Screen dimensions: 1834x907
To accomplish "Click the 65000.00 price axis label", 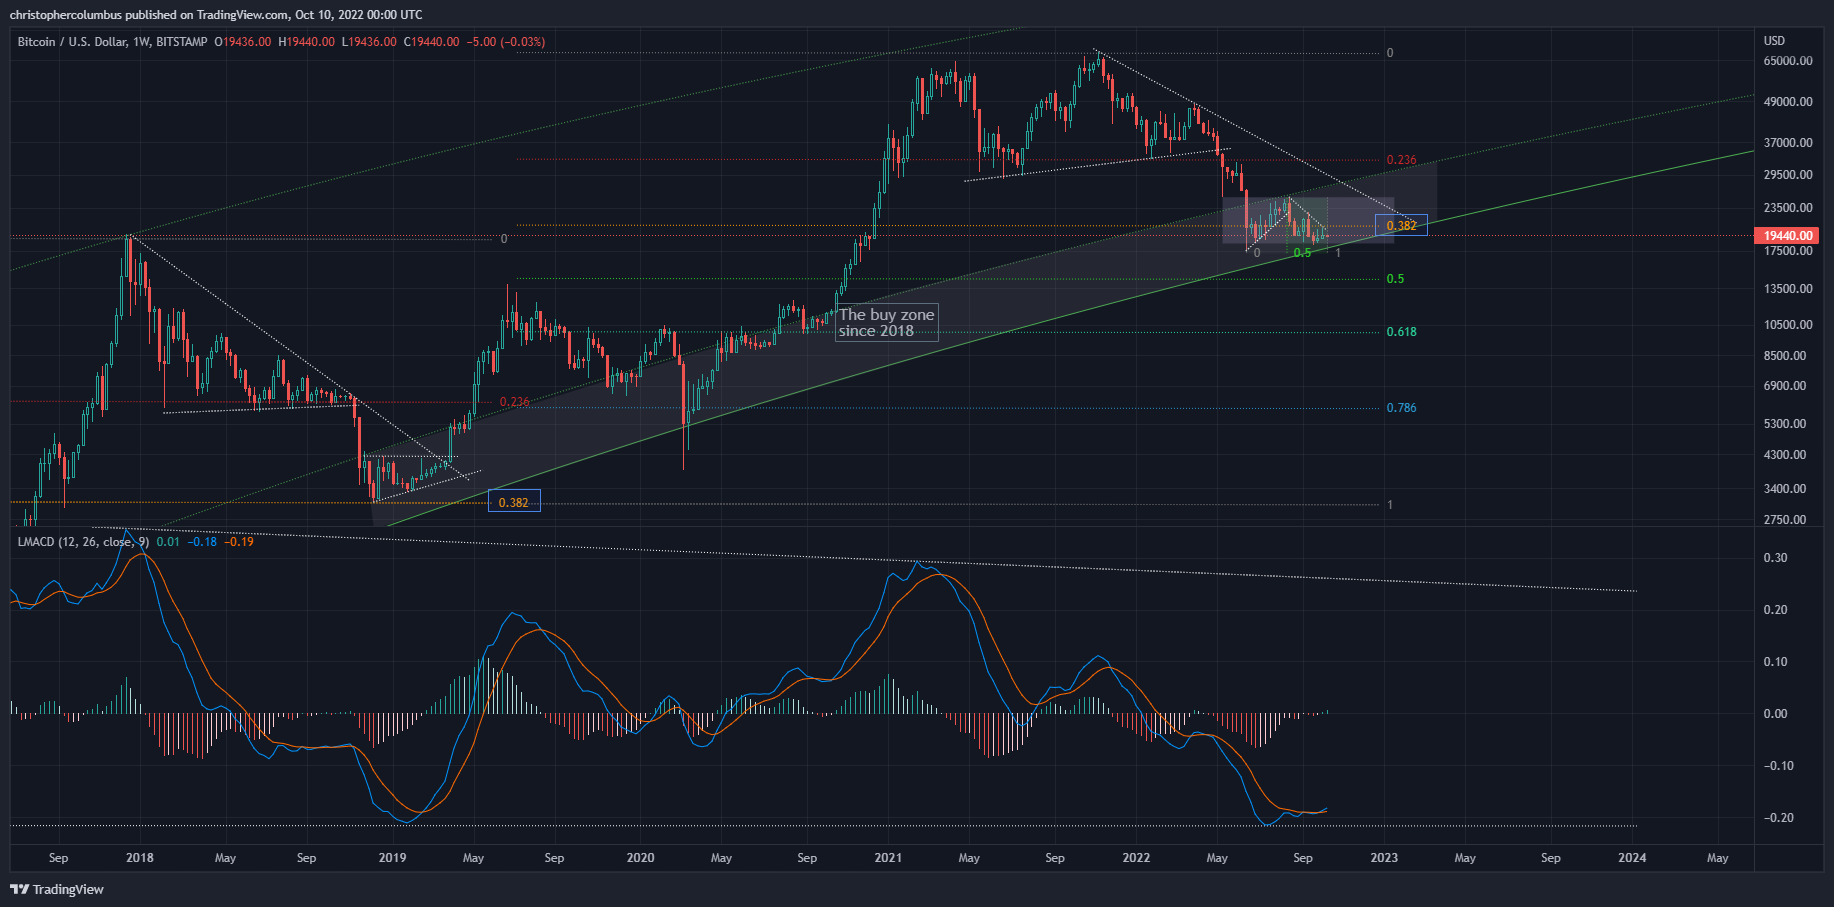I will tap(1788, 61).
